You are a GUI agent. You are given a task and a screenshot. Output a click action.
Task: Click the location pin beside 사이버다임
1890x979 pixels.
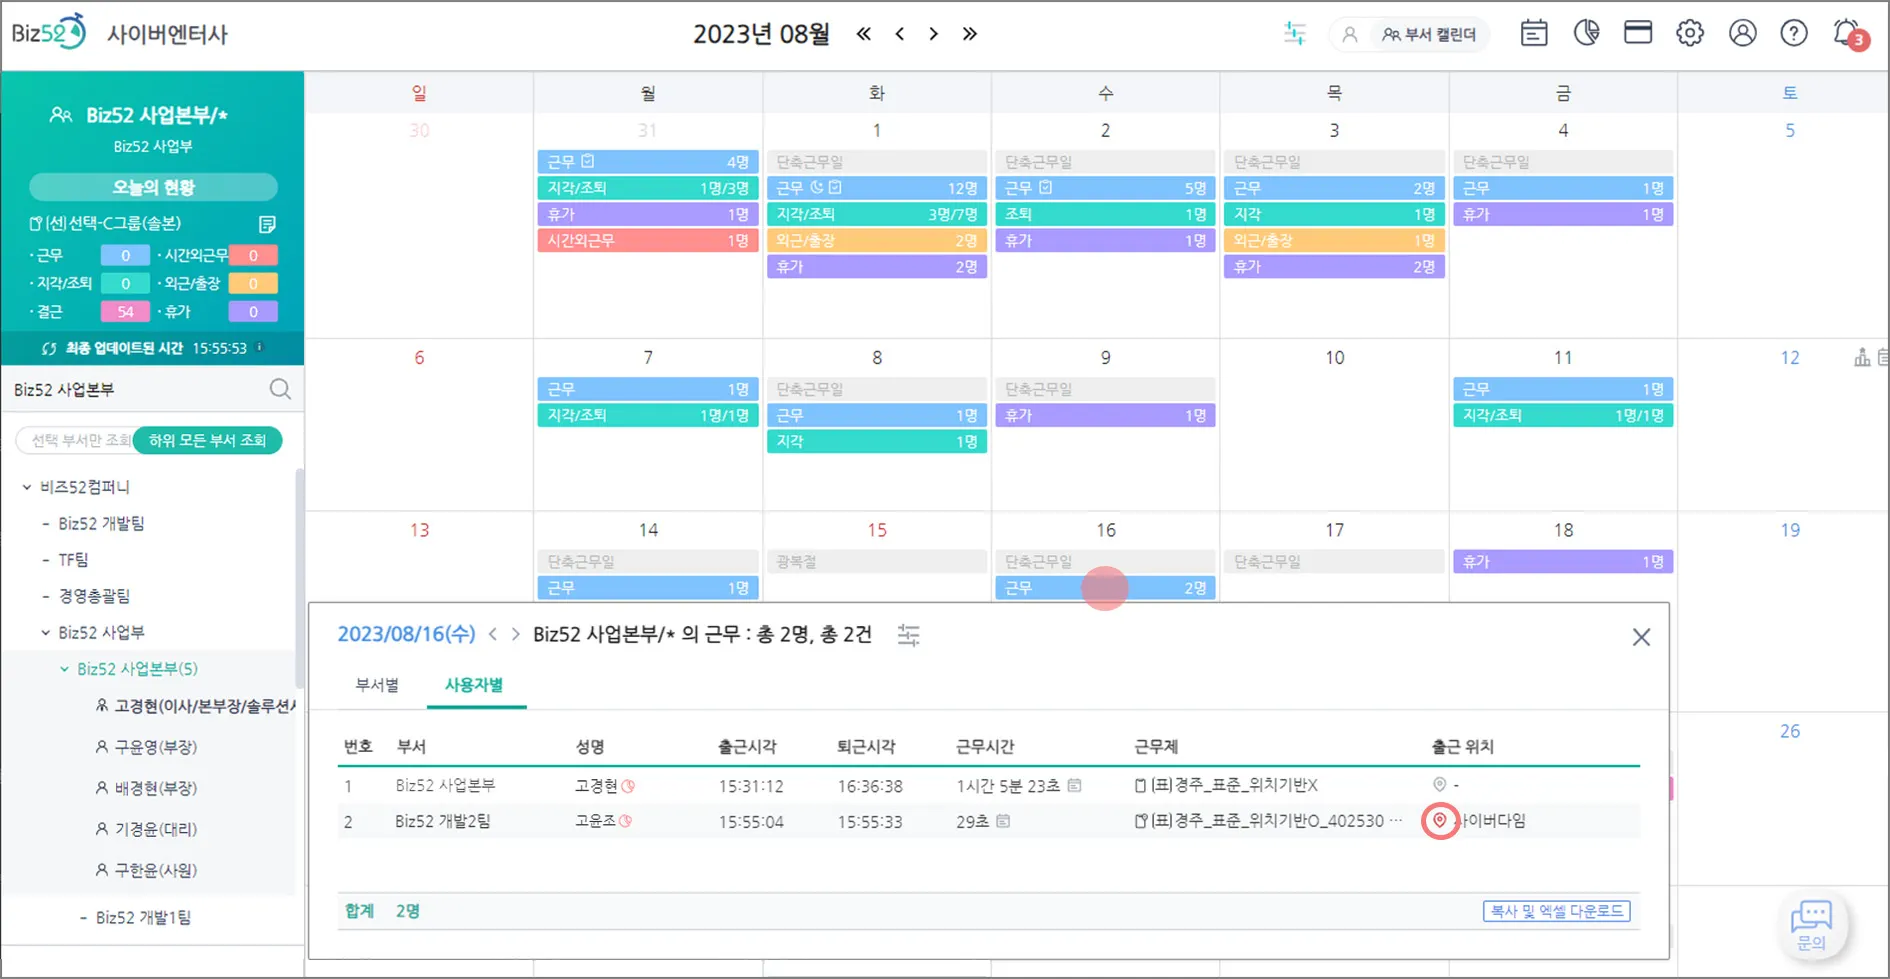[1440, 821]
